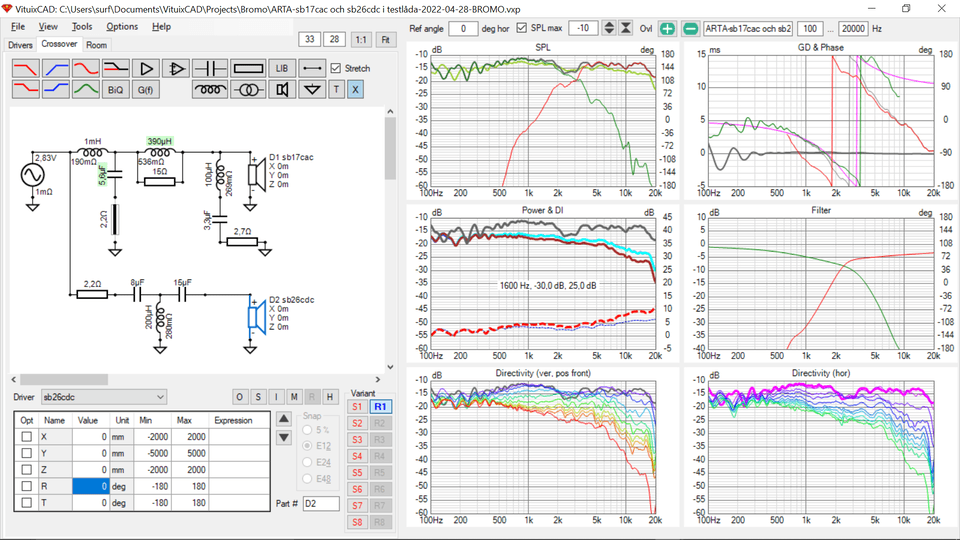Viewport: 960px width, 540px height.
Task: Open the Options menu
Action: point(122,26)
